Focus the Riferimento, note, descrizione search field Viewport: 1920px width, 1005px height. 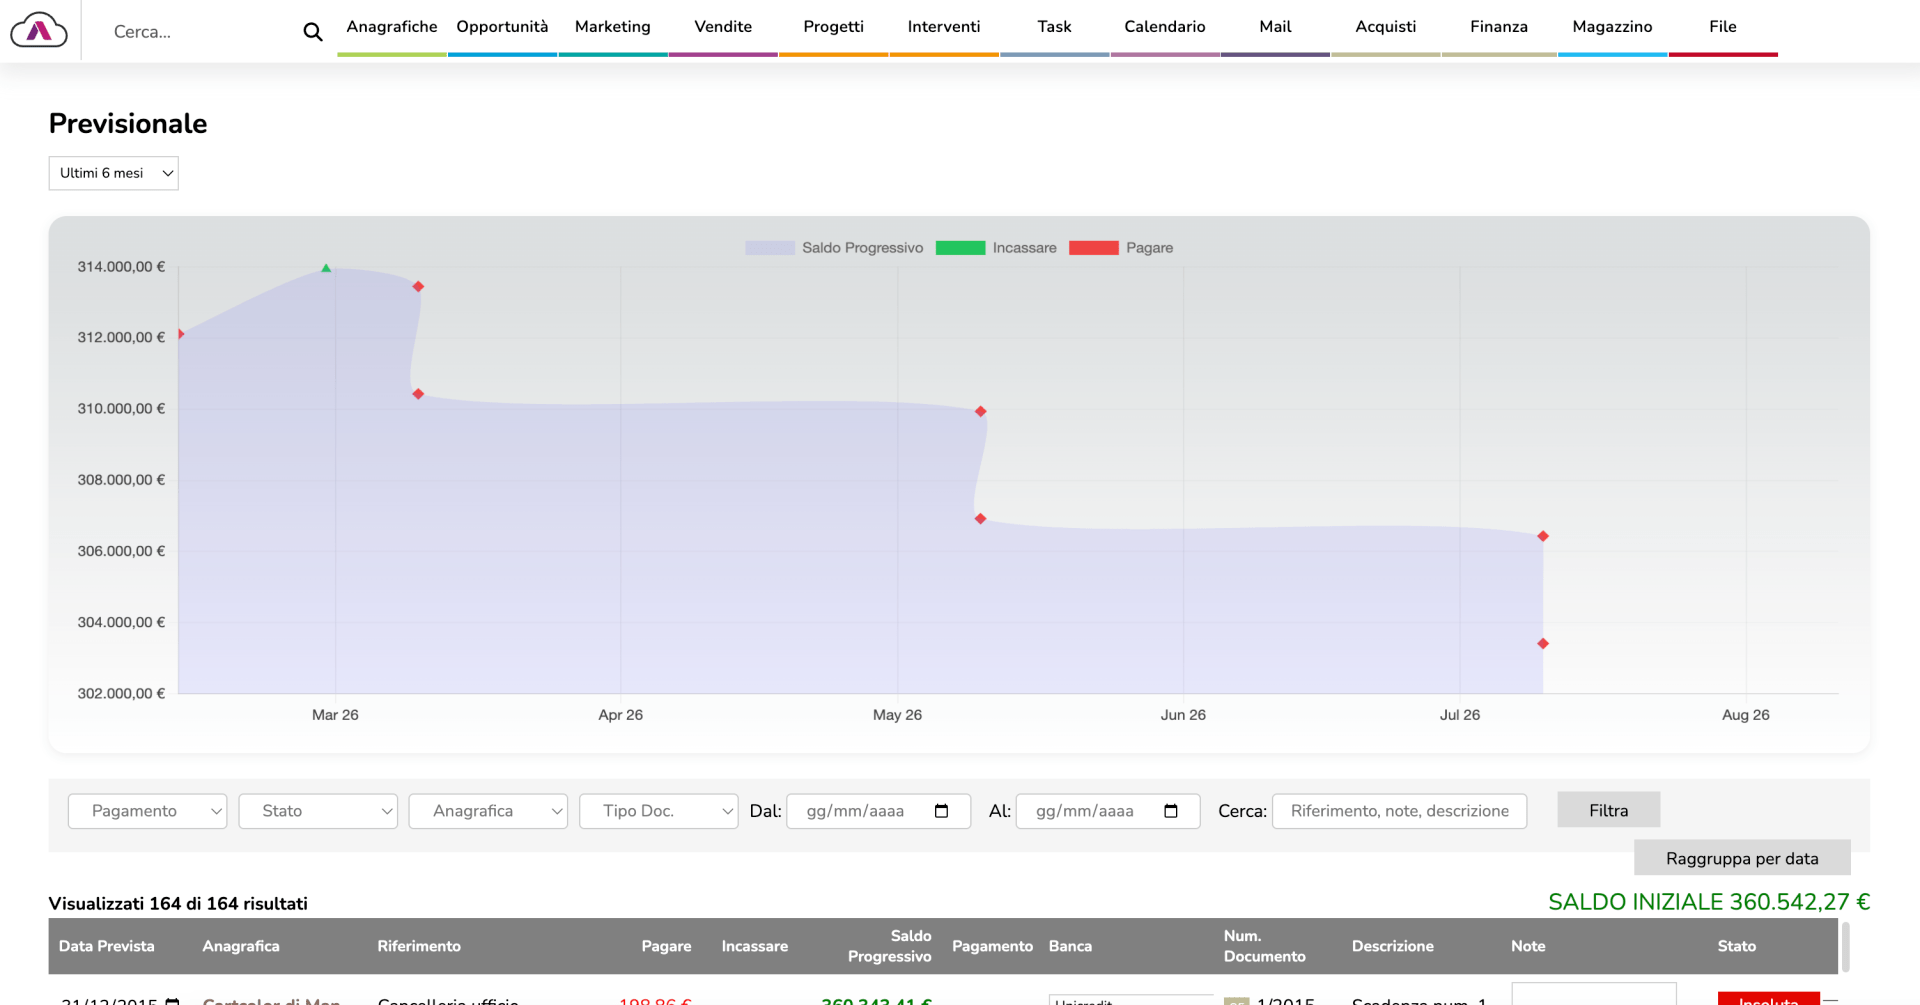[x=1399, y=811]
